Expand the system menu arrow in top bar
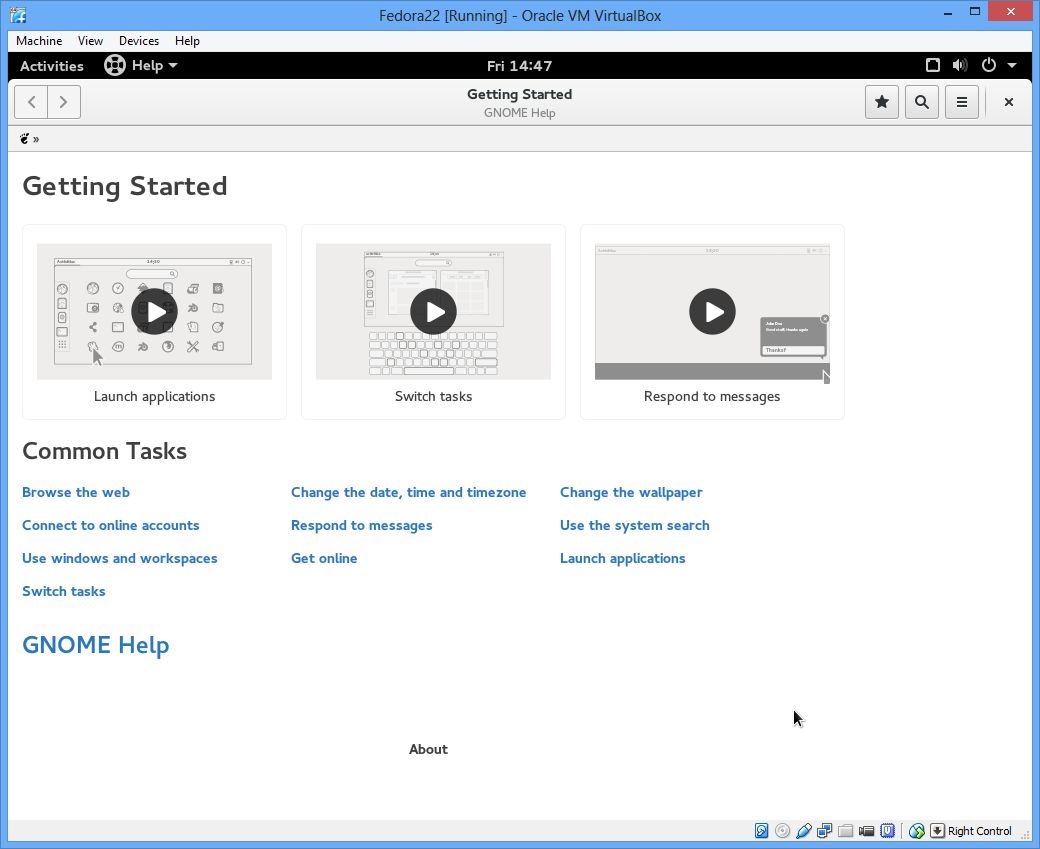The height and width of the screenshot is (849, 1040). tap(1012, 65)
